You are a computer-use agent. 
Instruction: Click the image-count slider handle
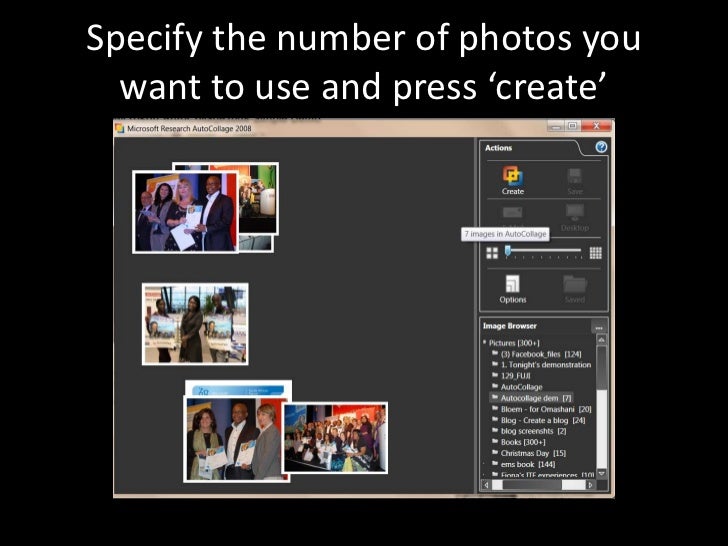pos(508,251)
